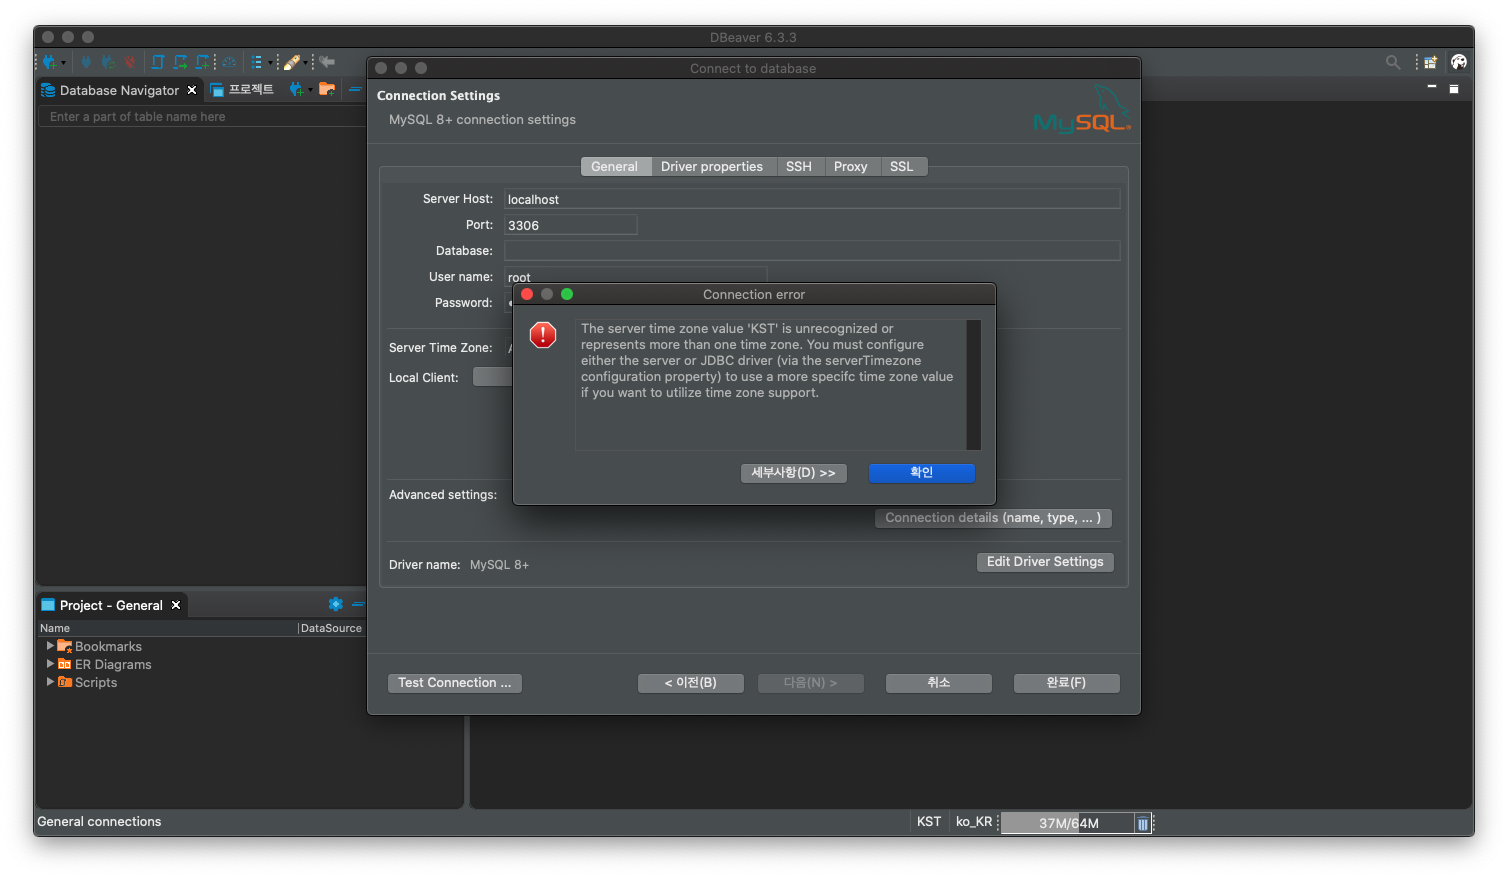Click the New SQL script icon with plus
Image resolution: width=1508 pixels, height=878 pixels.
pos(204,62)
